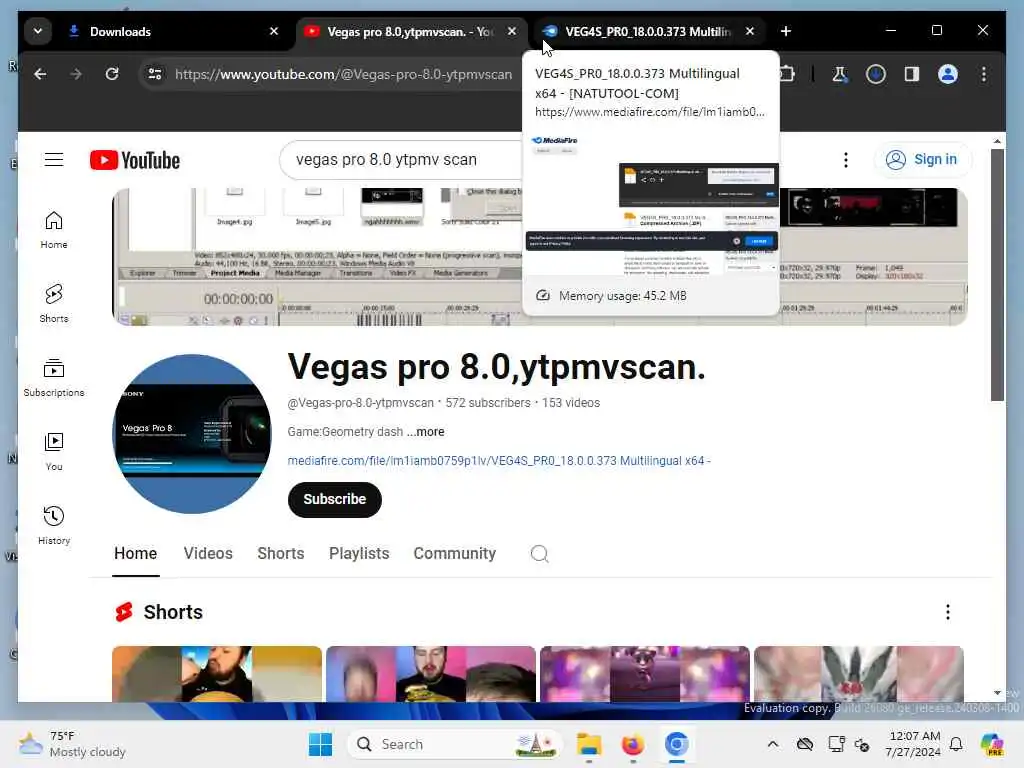Image resolution: width=1024 pixels, height=768 pixels.
Task: Click the YouTube address bar URL
Action: pyautogui.click(x=344, y=74)
